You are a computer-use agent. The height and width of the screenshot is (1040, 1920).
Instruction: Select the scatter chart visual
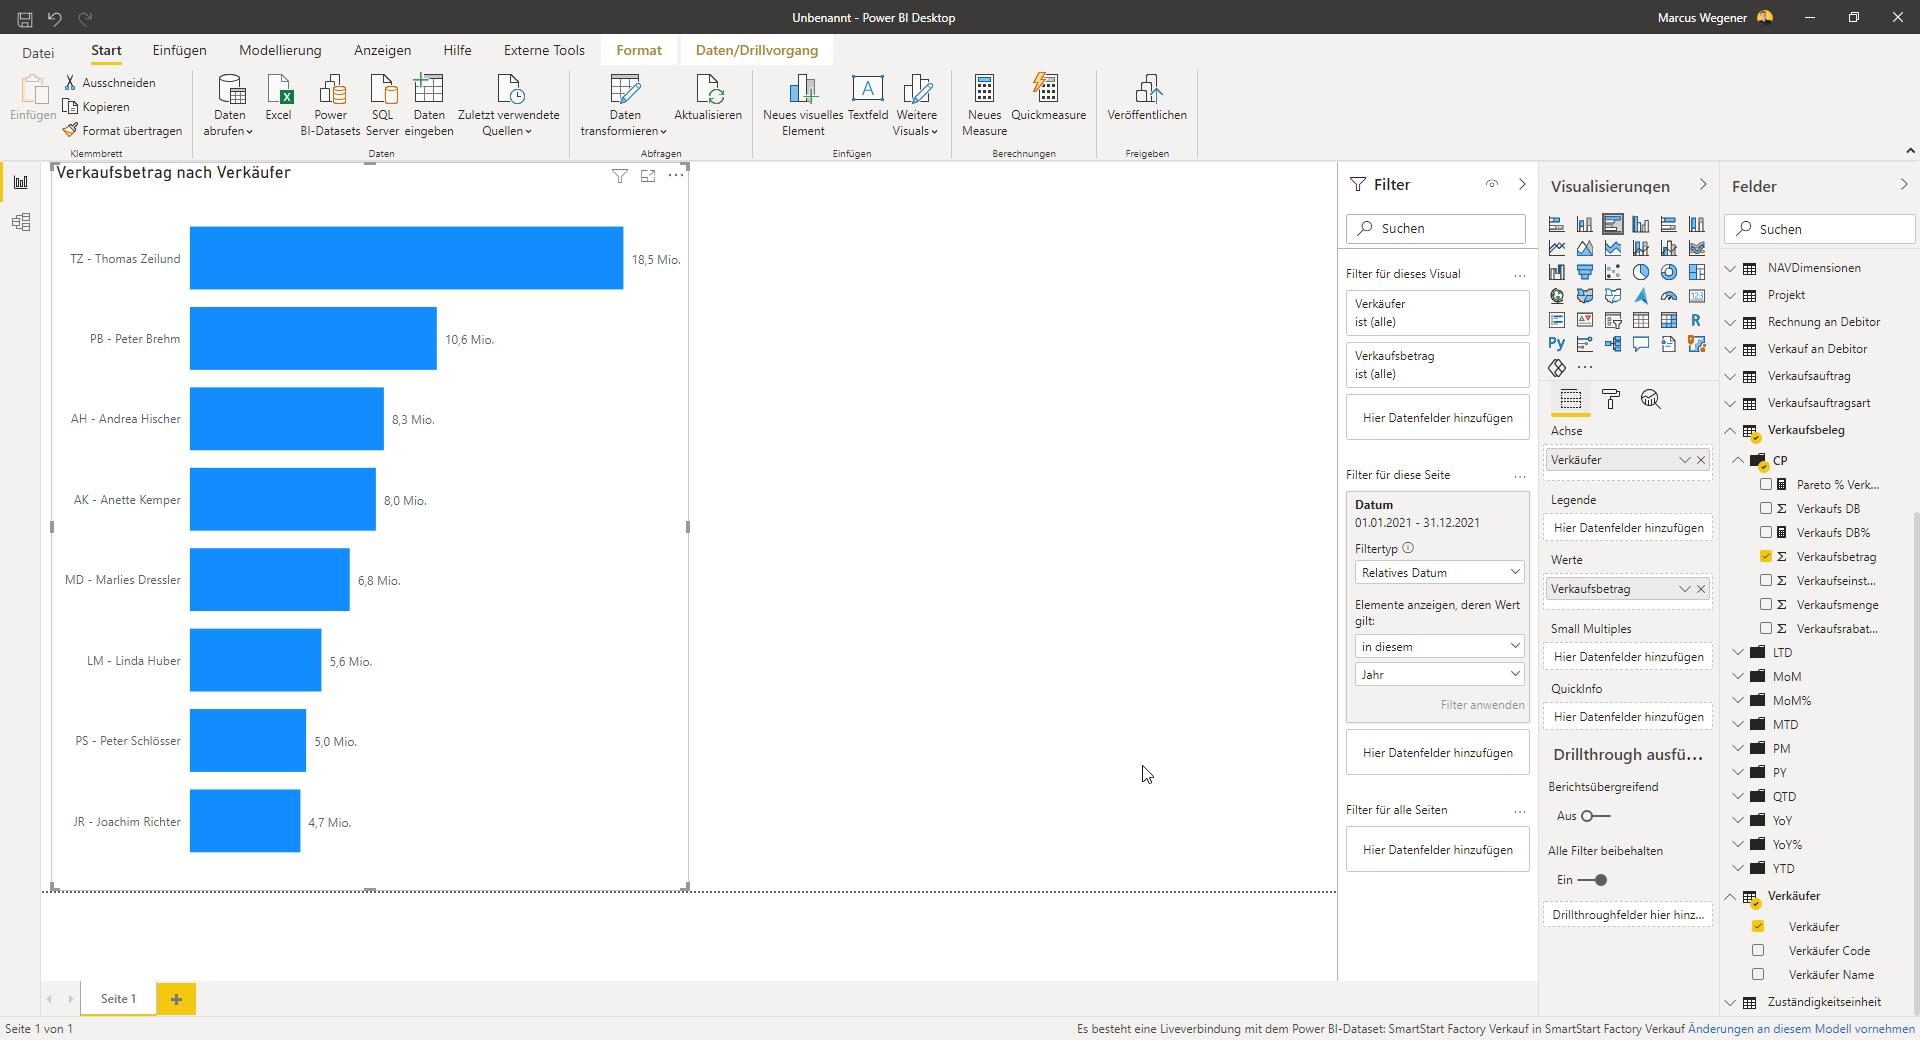[1613, 272]
